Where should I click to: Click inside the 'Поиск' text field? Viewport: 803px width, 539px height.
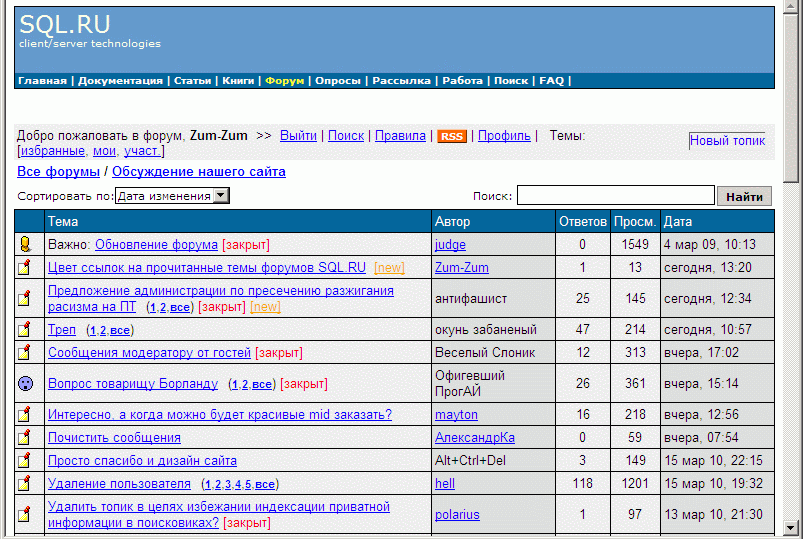tap(615, 196)
